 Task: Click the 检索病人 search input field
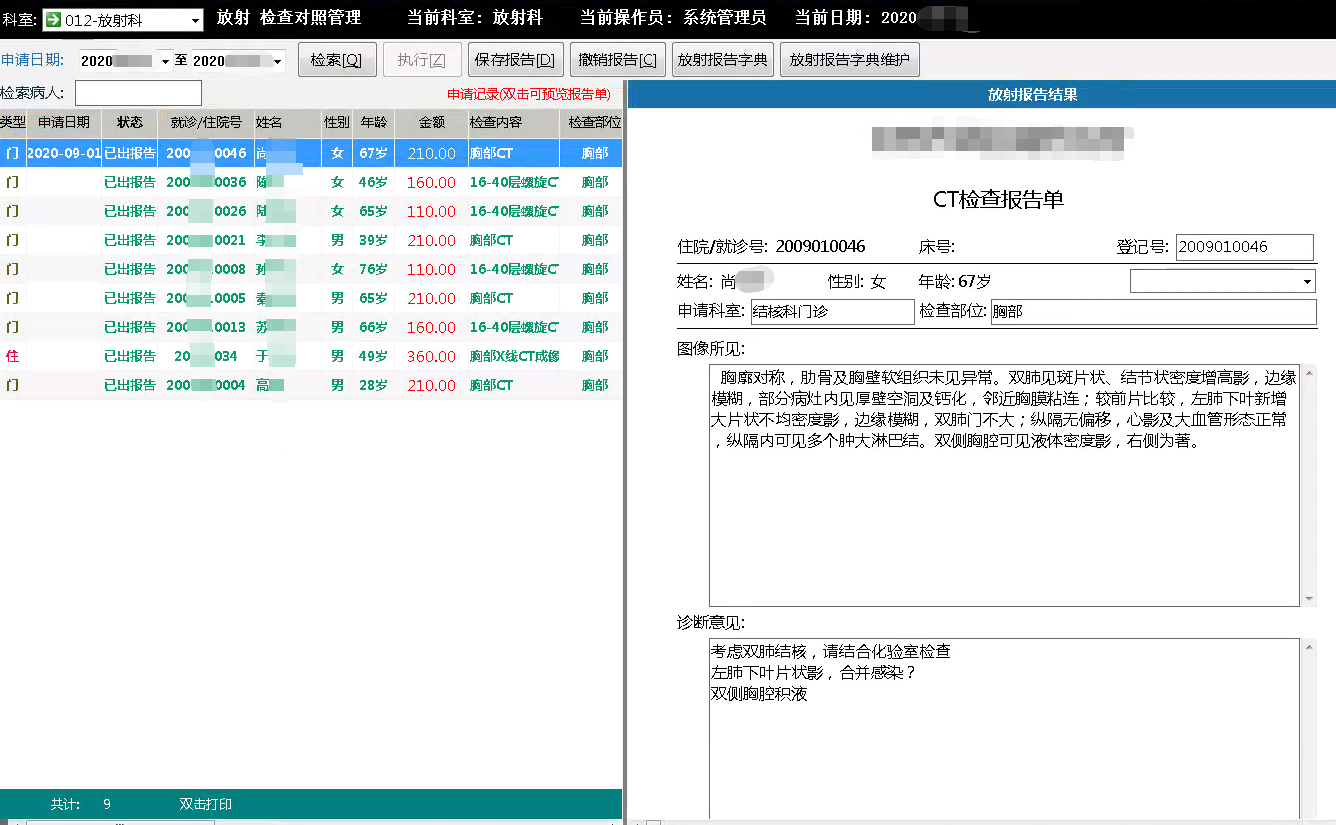(138, 93)
